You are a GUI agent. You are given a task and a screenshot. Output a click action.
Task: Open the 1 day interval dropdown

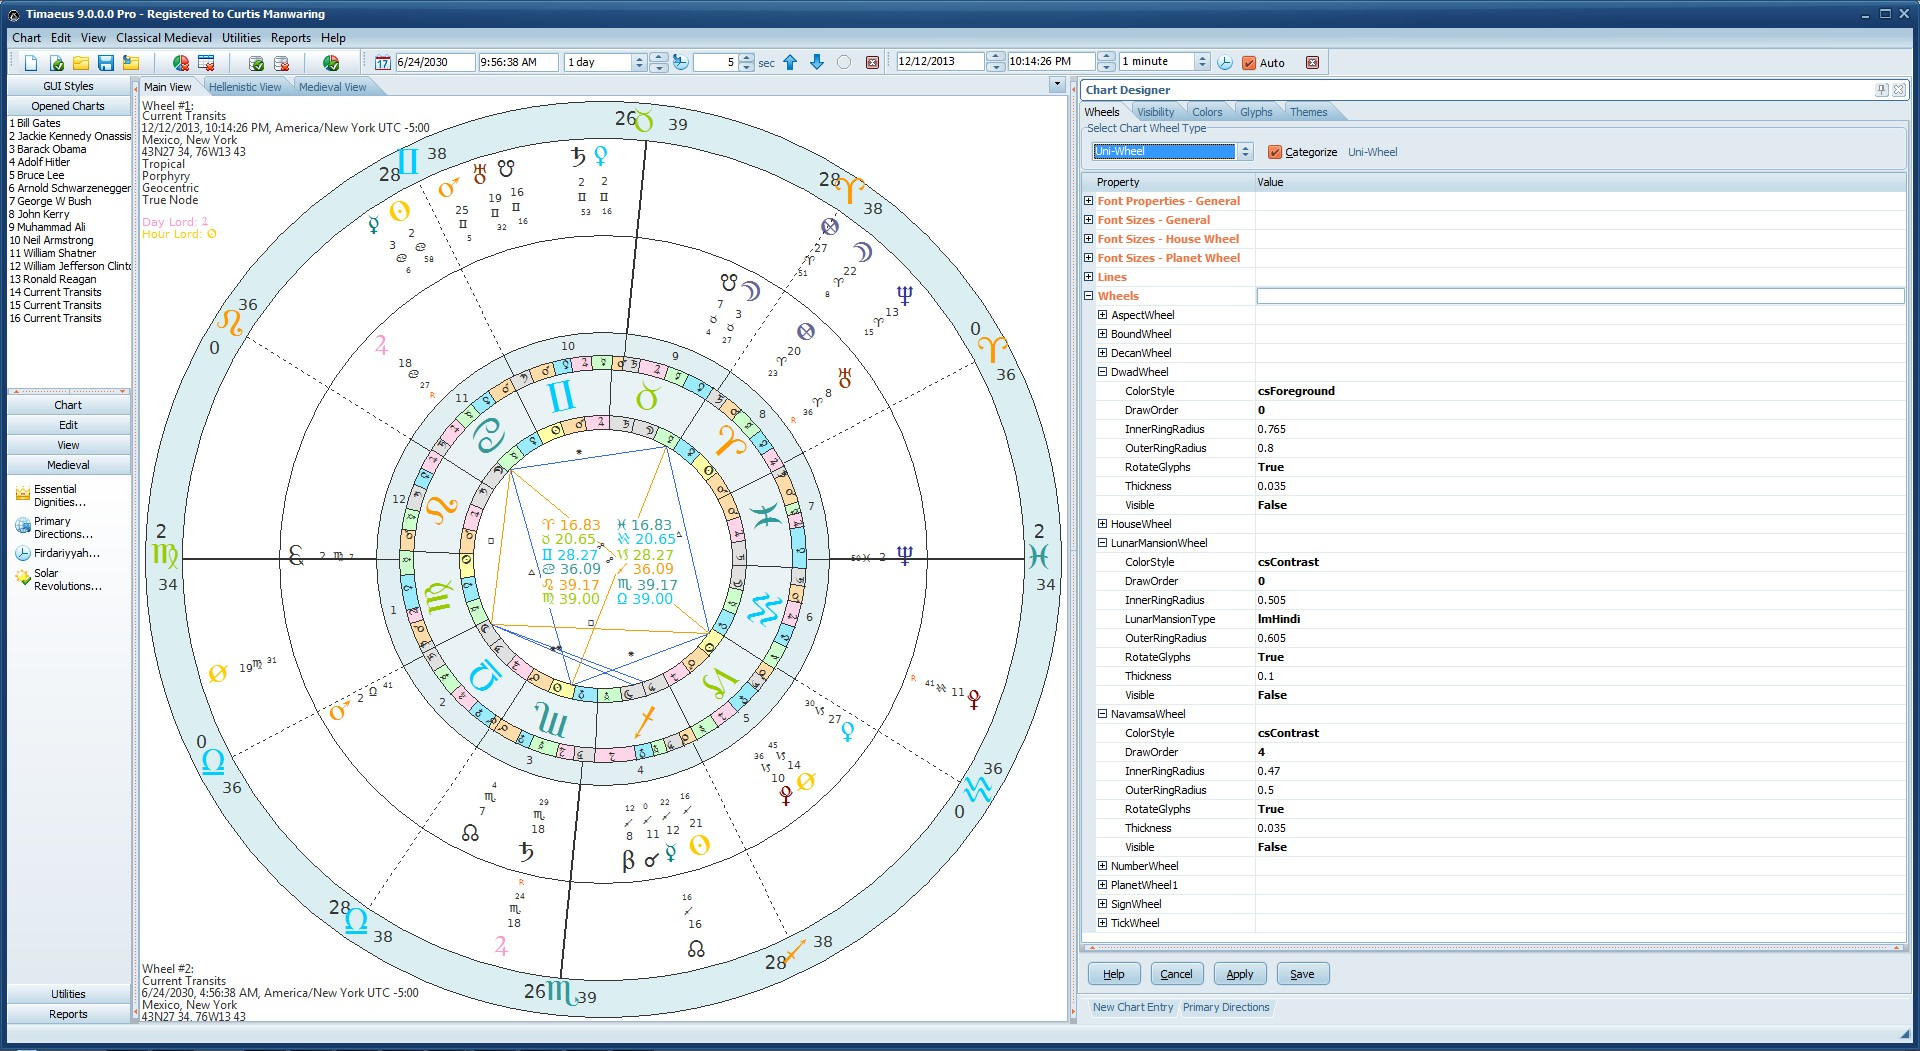coord(638,62)
